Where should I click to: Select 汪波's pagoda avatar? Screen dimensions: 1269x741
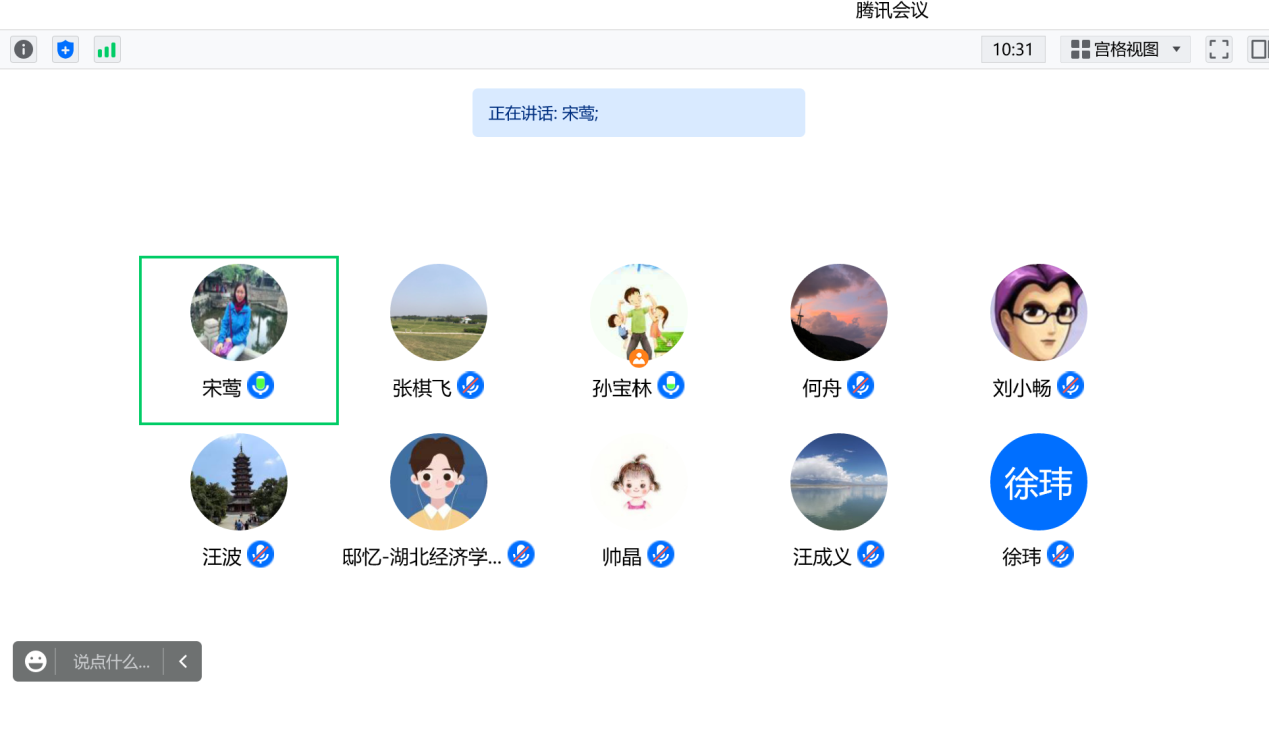point(239,481)
